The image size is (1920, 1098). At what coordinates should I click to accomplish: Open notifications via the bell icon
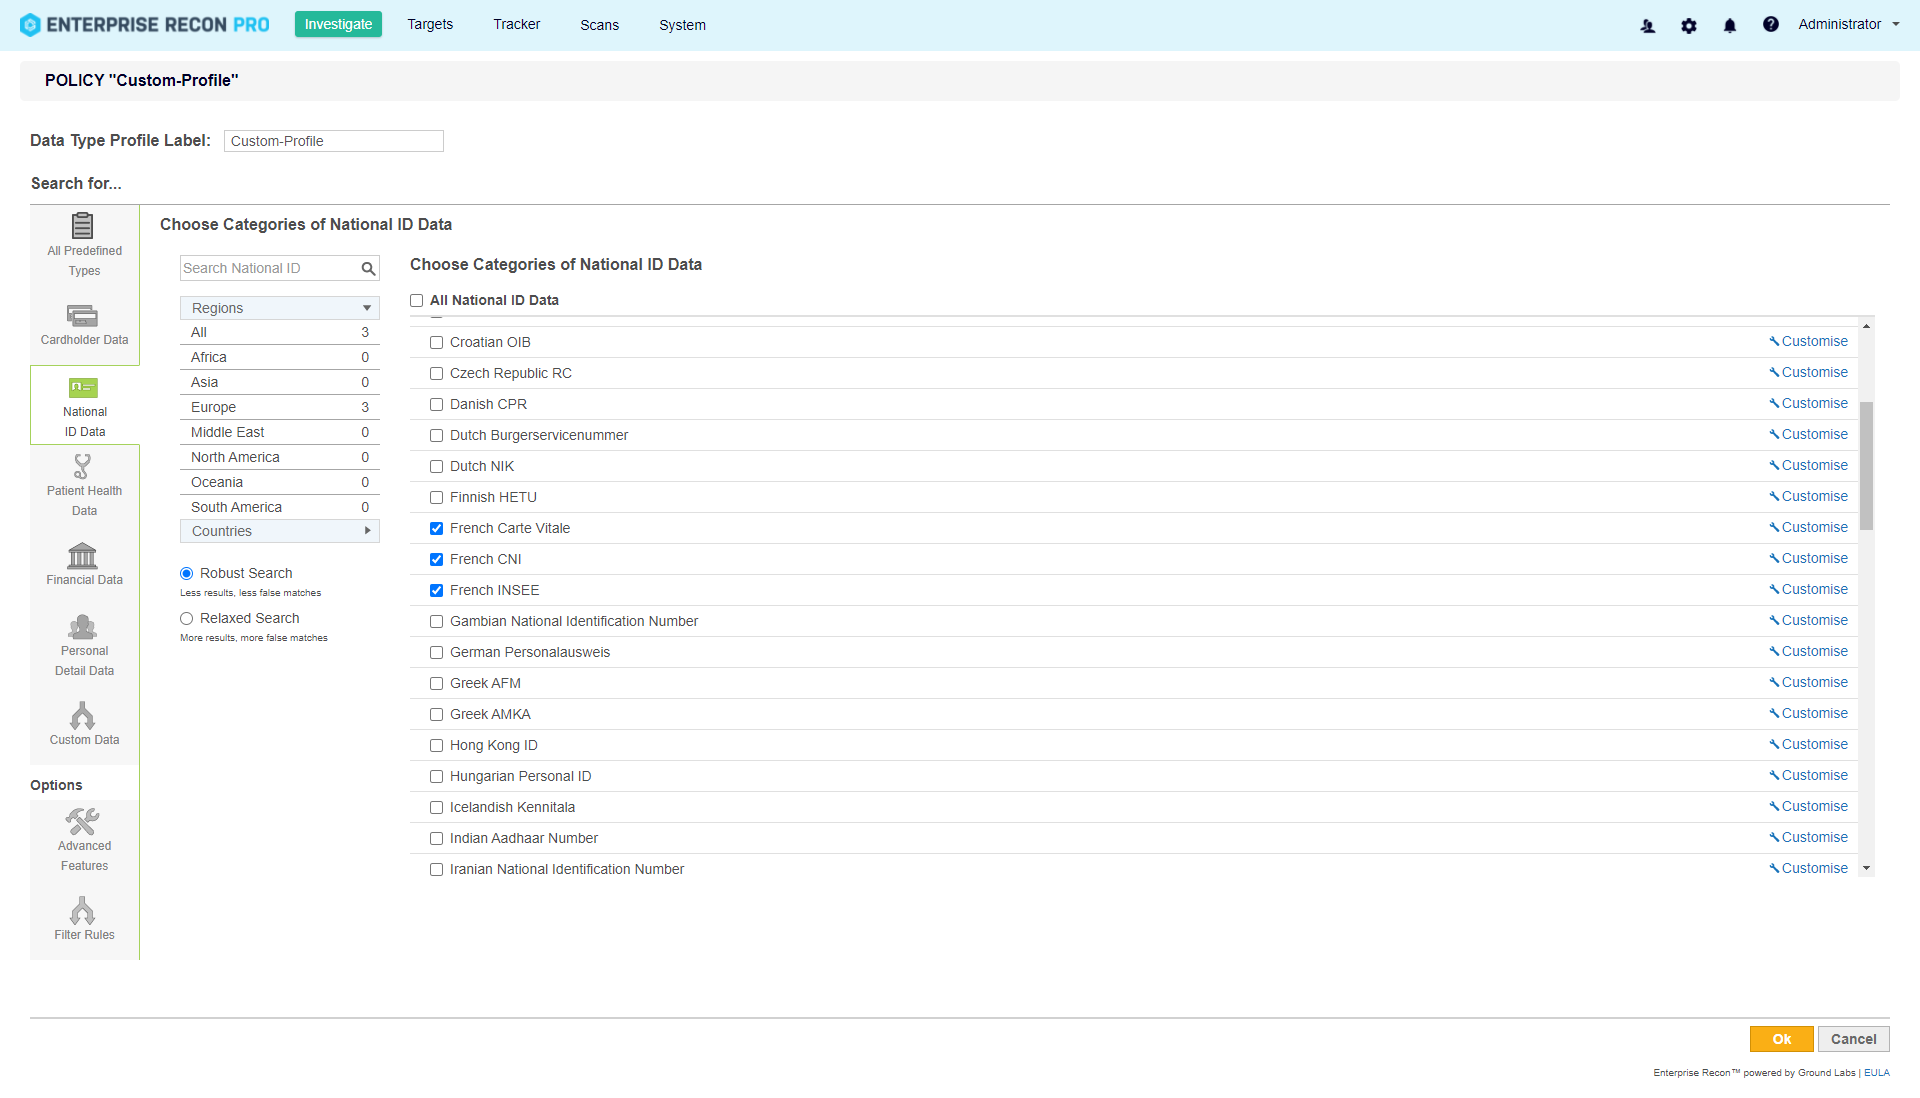click(x=1730, y=25)
